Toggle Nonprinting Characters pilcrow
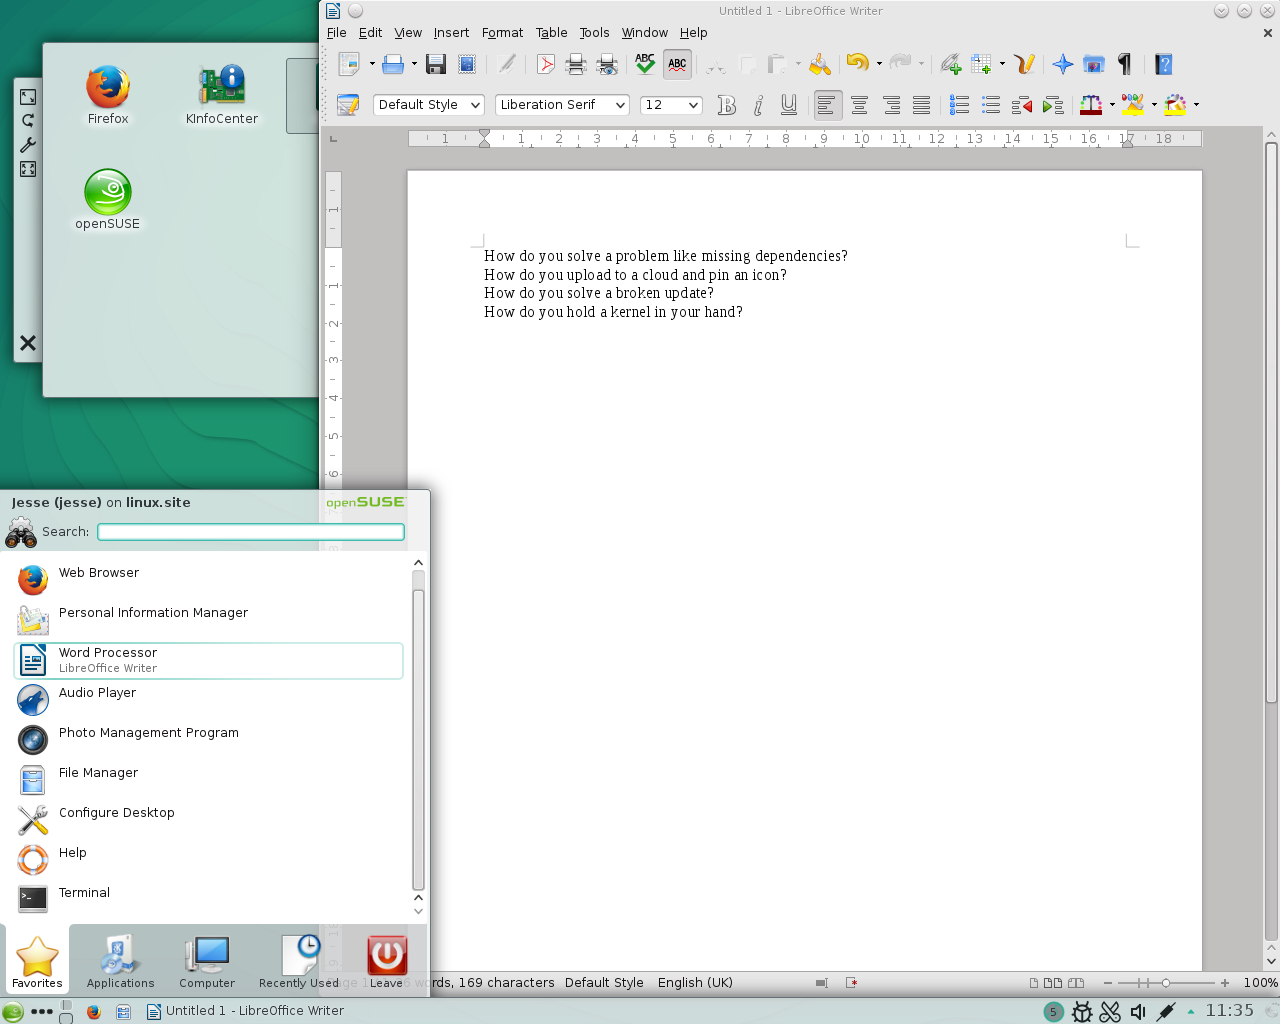 click(x=1125, y=64)
